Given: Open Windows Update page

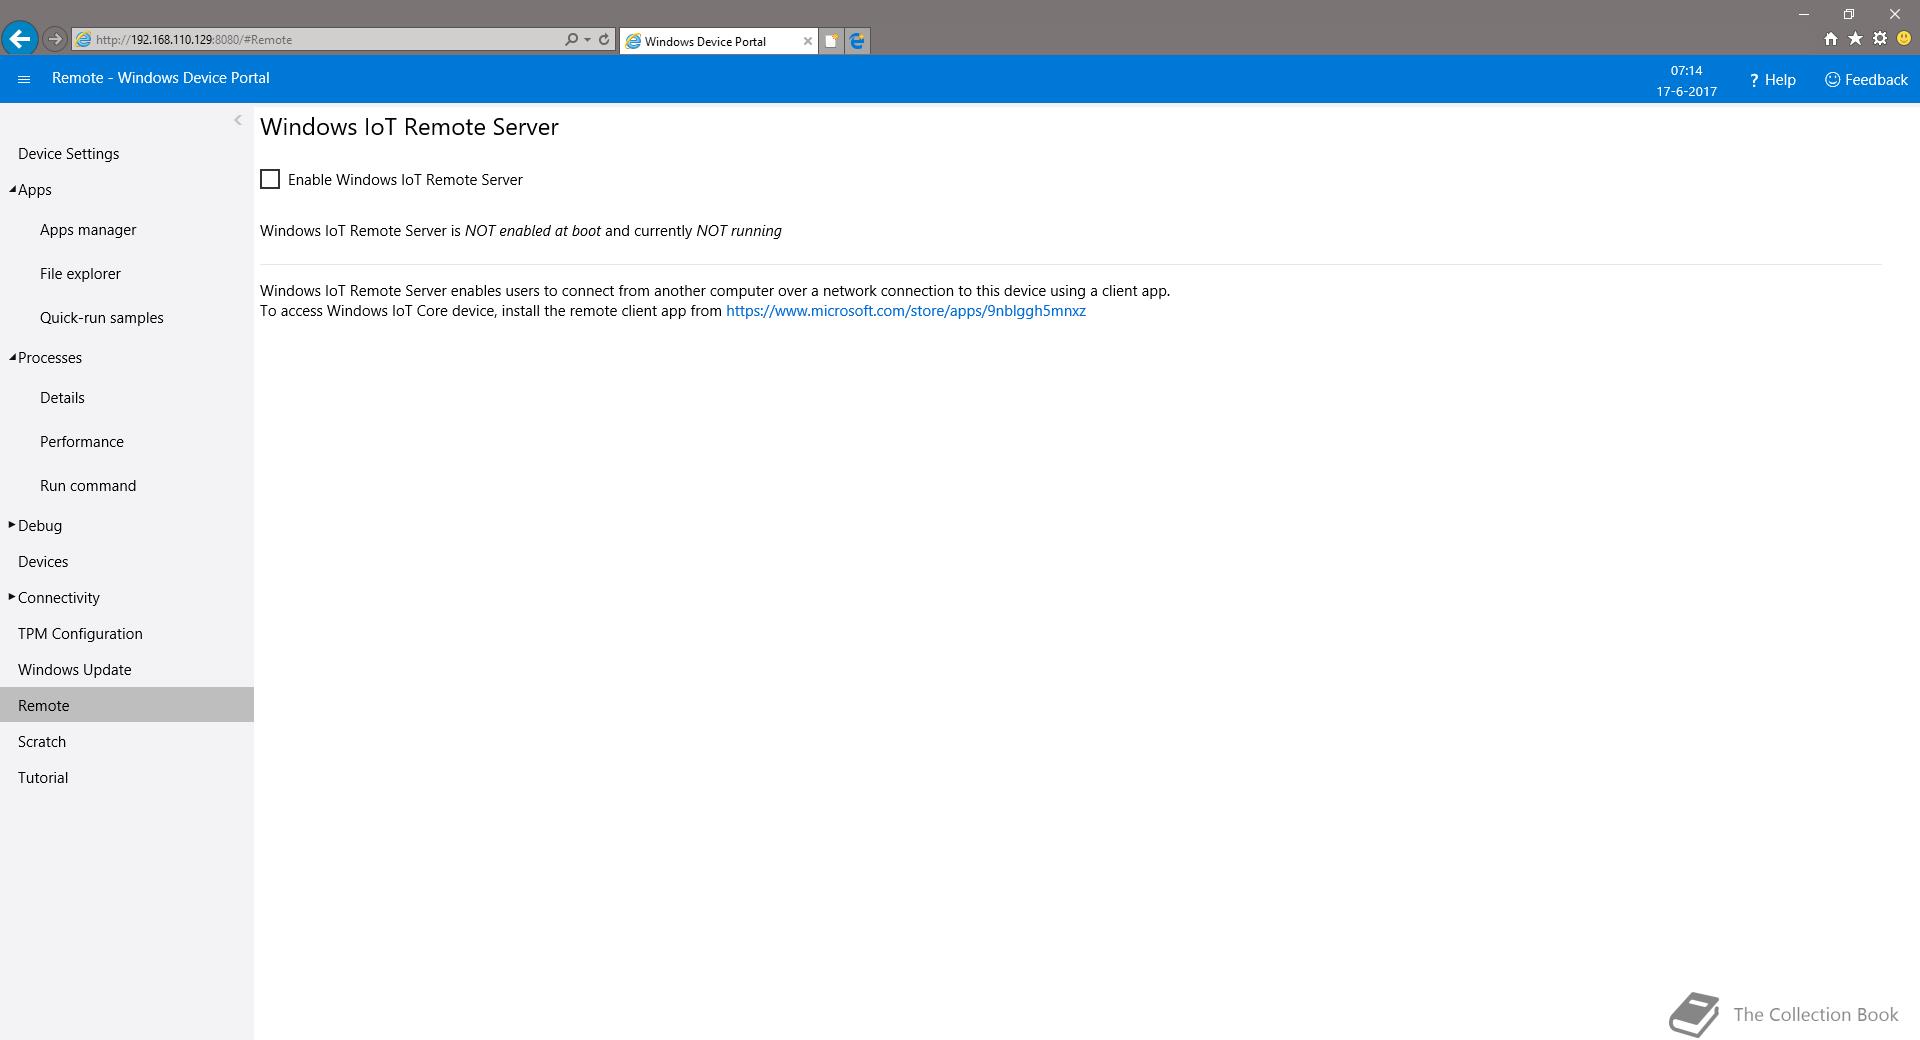Looking at the screenshot, I should coord(75,670).
